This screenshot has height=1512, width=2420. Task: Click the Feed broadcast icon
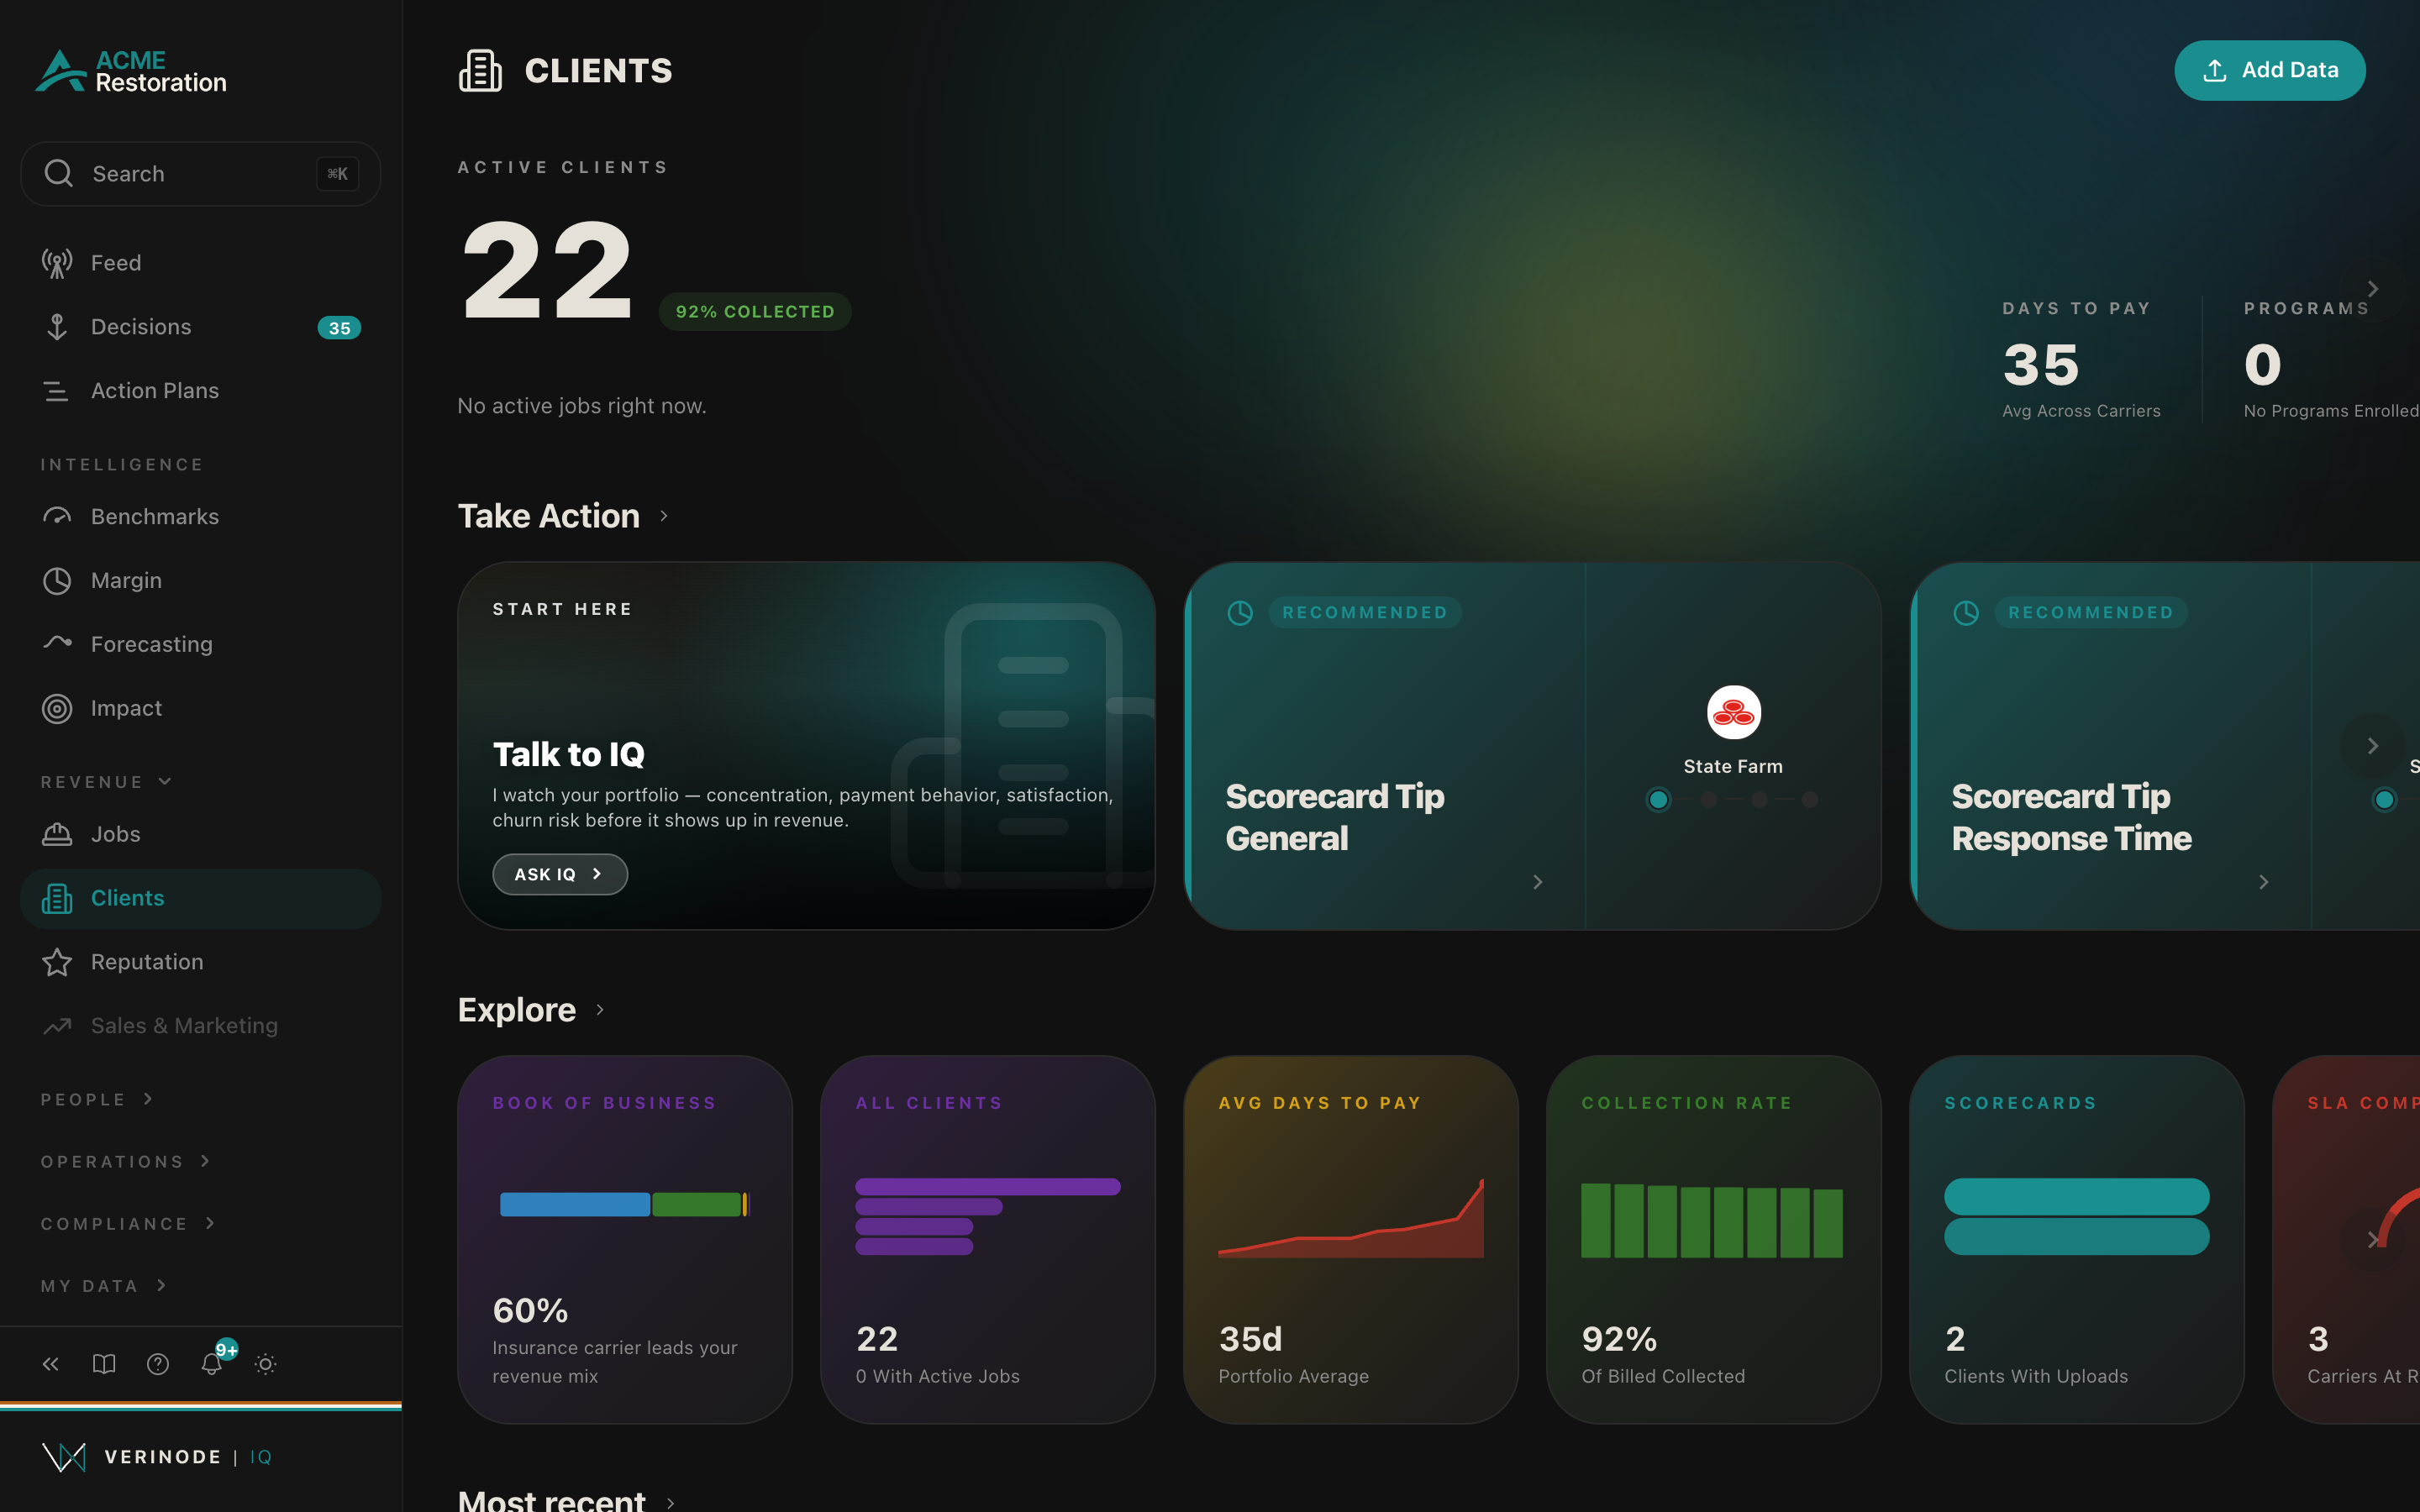[x=57, y=263]
